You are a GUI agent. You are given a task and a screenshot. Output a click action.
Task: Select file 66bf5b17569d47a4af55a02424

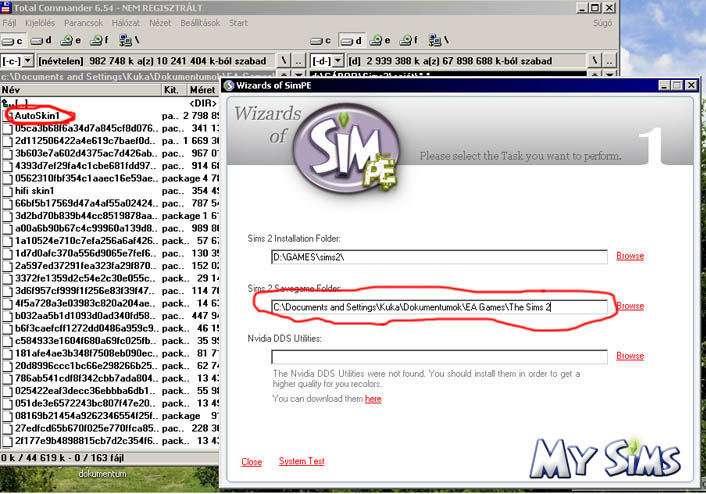pos(86,204)
